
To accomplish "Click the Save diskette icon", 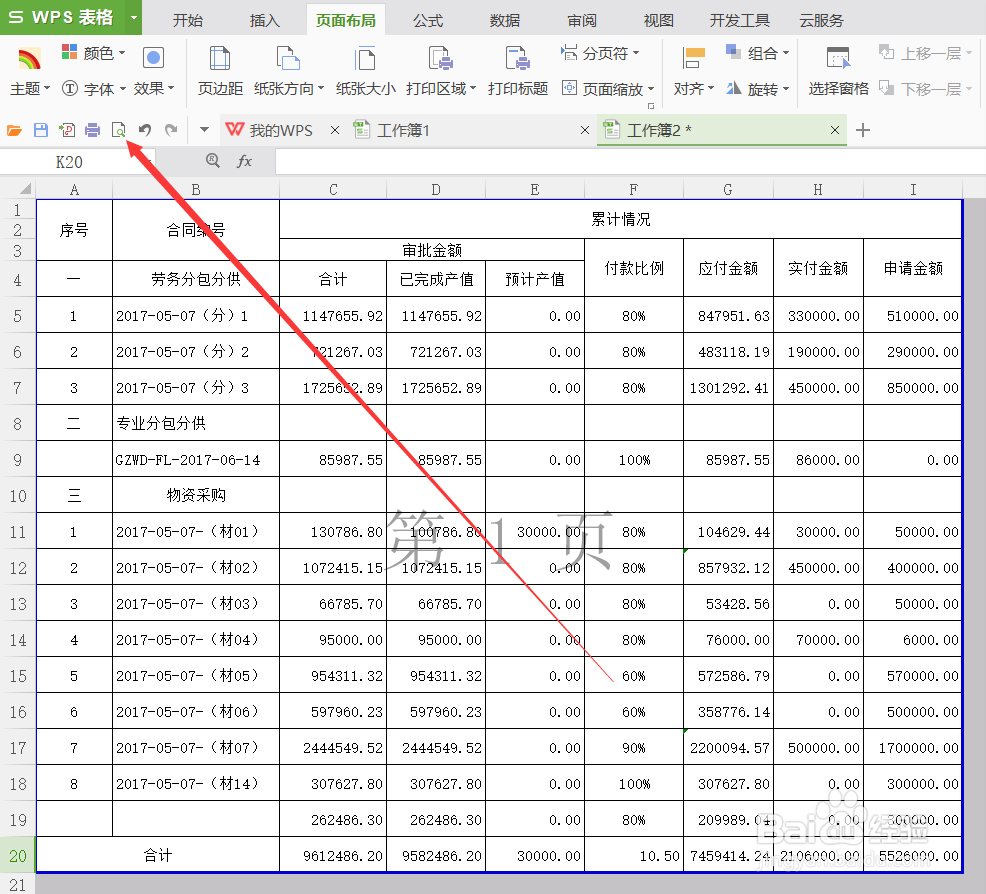I will point(40,130).
